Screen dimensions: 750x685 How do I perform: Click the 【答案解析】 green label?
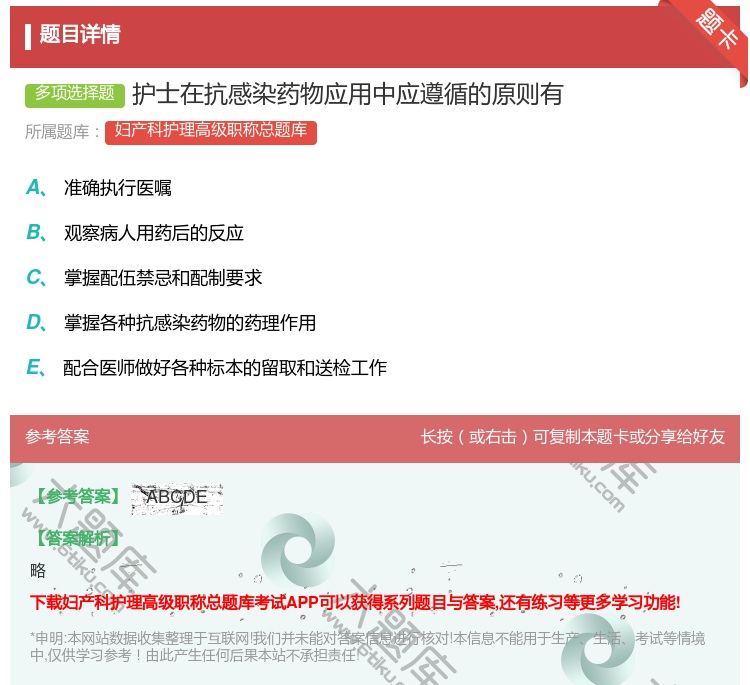(78, 539)
